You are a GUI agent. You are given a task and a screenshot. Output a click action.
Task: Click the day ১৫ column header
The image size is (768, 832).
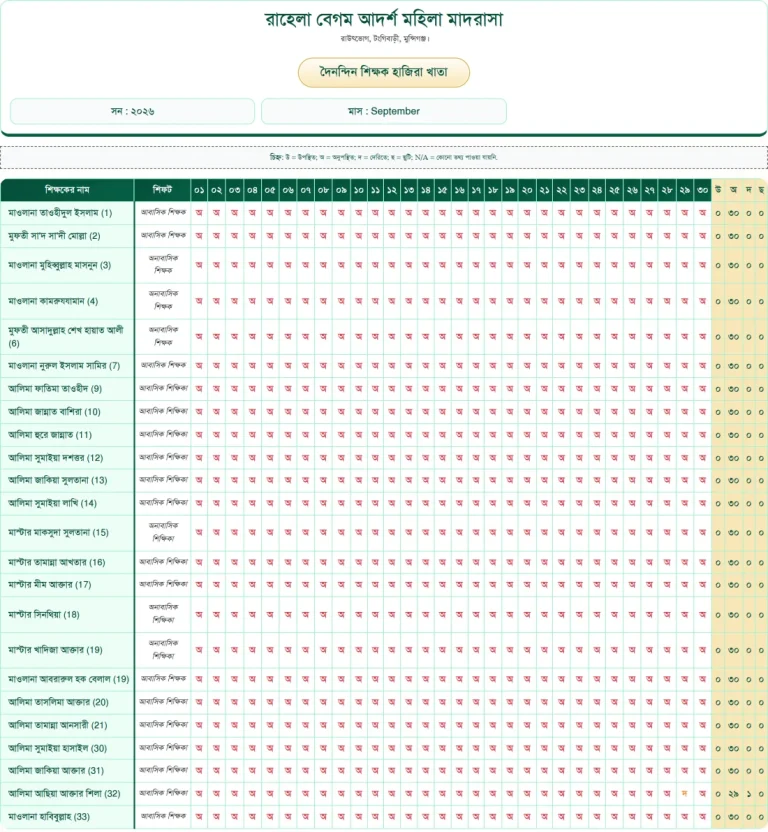tap(442, 189)
